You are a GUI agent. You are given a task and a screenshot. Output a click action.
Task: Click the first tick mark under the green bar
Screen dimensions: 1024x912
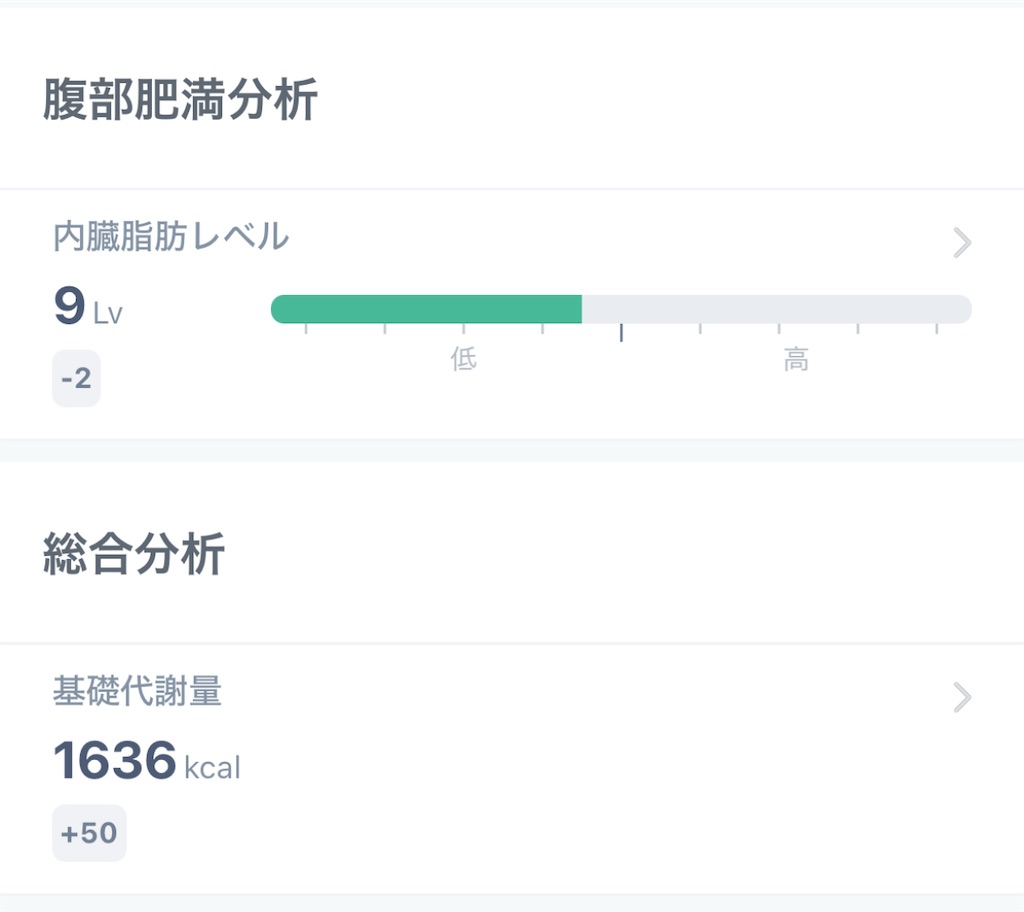[306, 329]
